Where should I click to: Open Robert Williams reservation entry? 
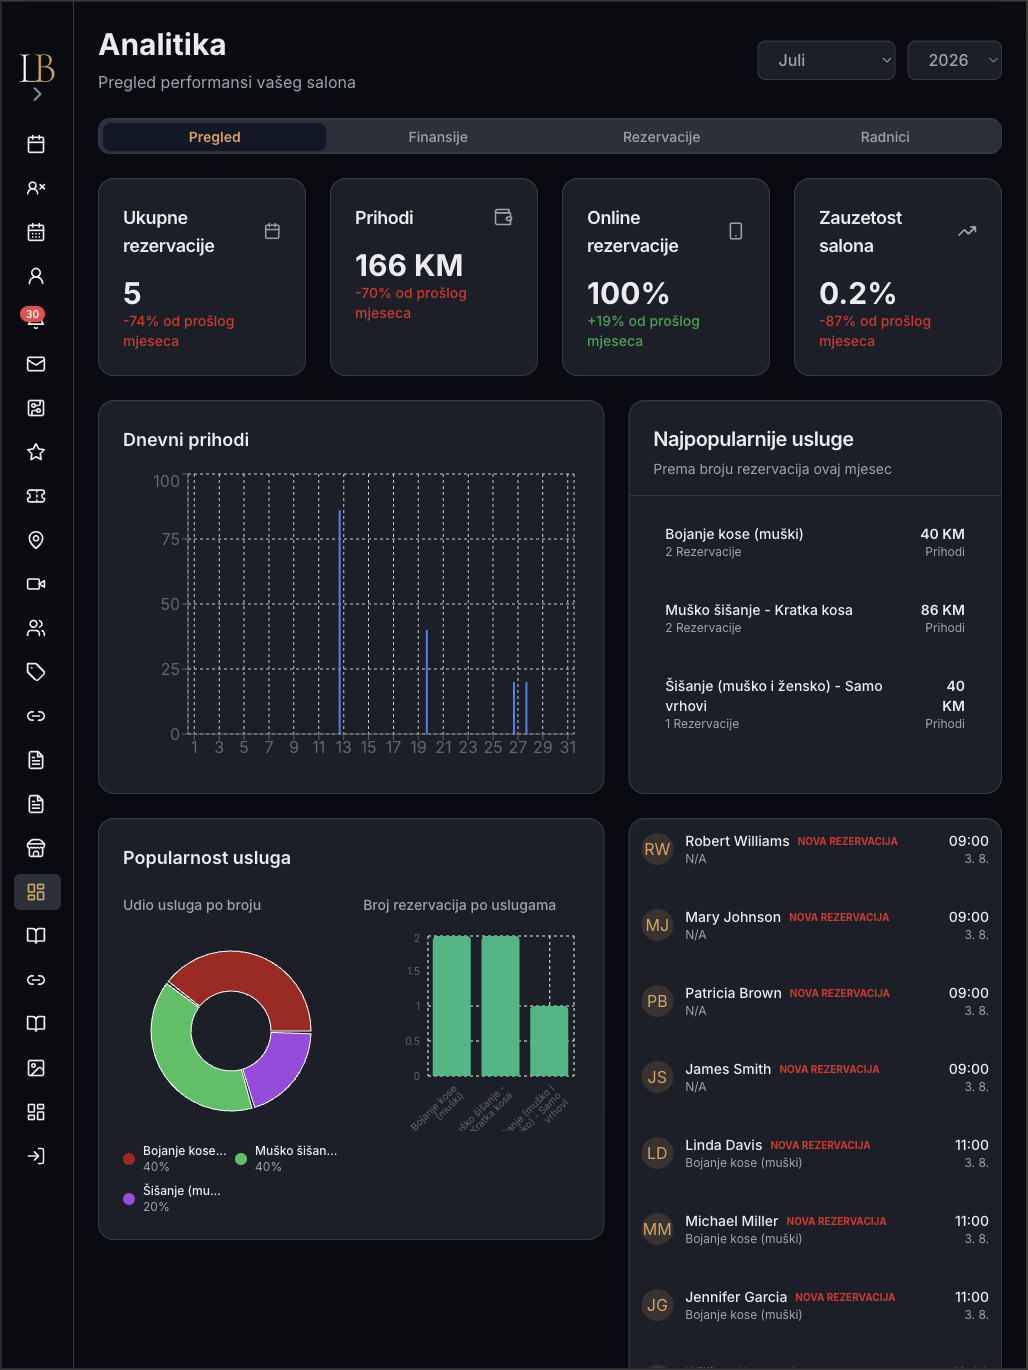tap(815, 849)
